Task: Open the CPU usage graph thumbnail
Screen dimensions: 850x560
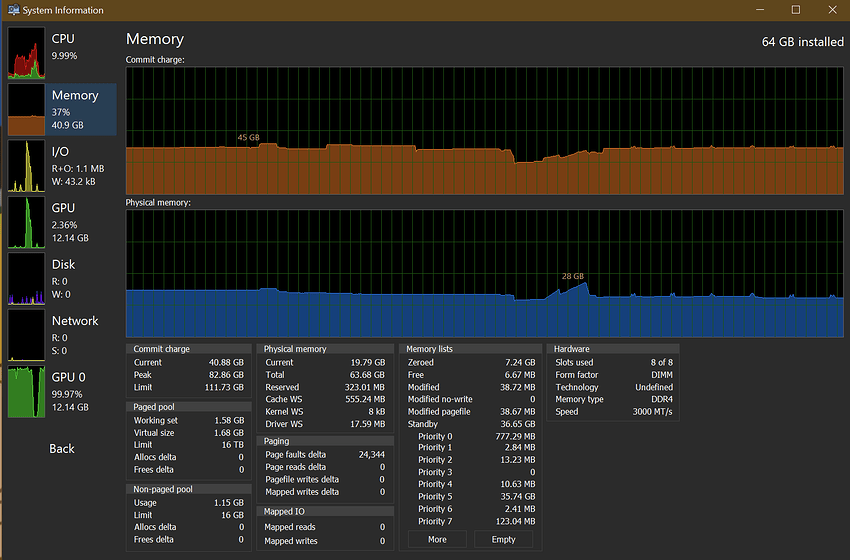Action: pyautogui.click(x=27, y=53)
